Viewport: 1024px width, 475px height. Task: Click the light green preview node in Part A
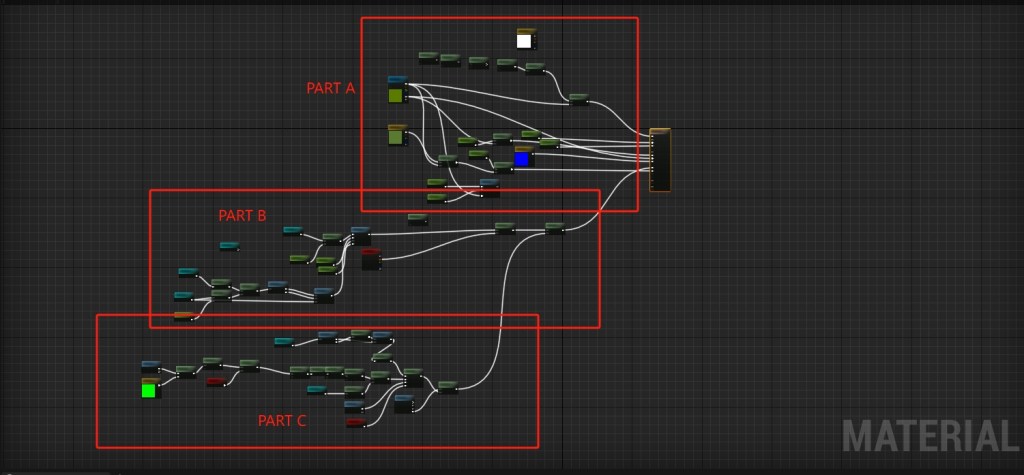(397, 136)
